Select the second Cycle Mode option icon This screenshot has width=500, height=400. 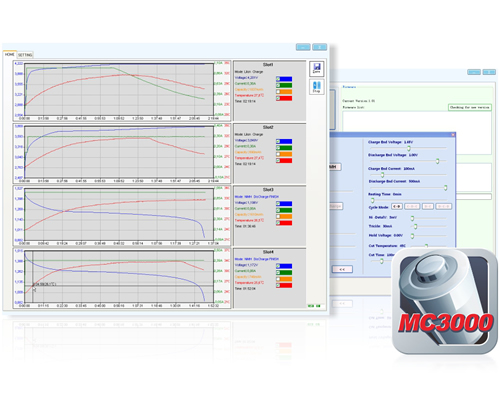pos(412,207)
